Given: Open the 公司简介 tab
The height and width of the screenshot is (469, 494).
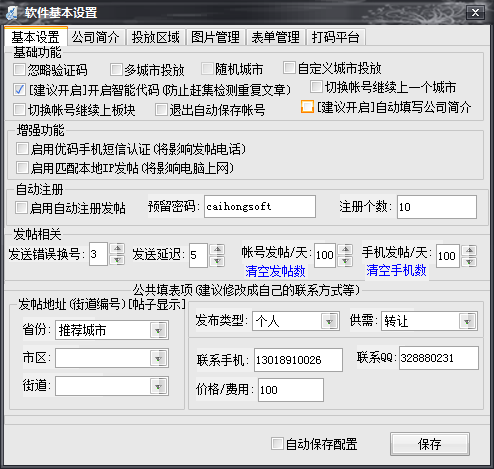Looking at the screenshot, I should coord(96,37).
